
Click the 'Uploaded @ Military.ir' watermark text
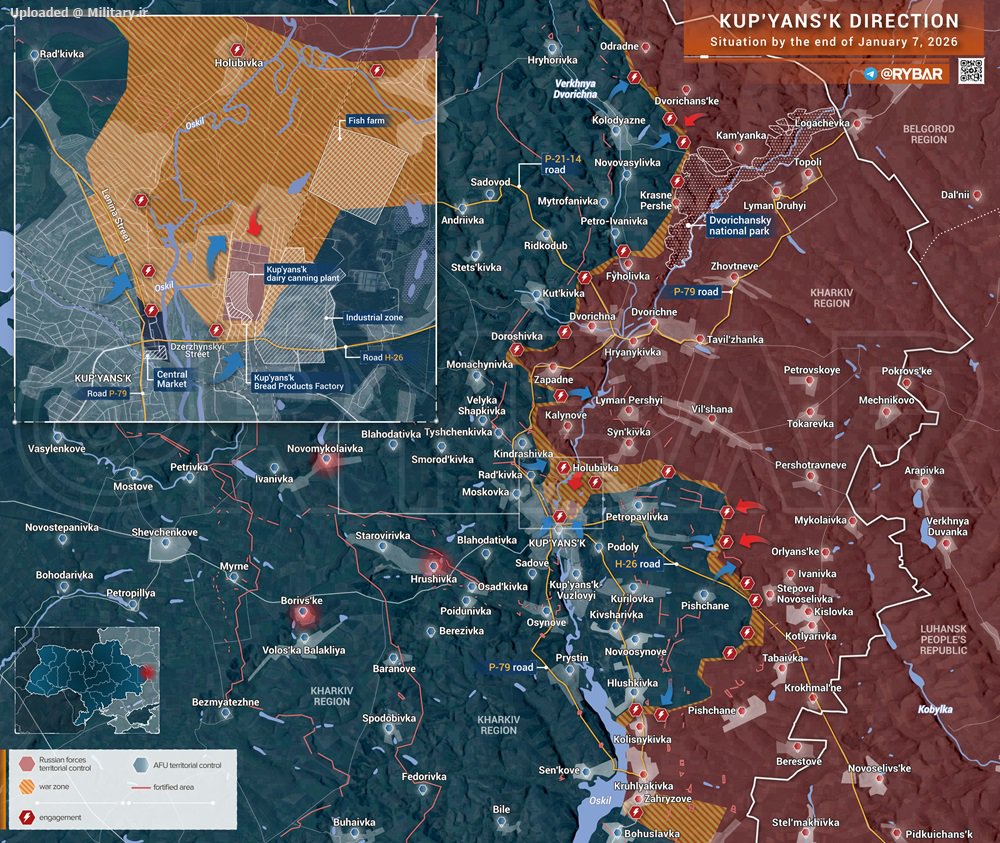click(79, 12)
